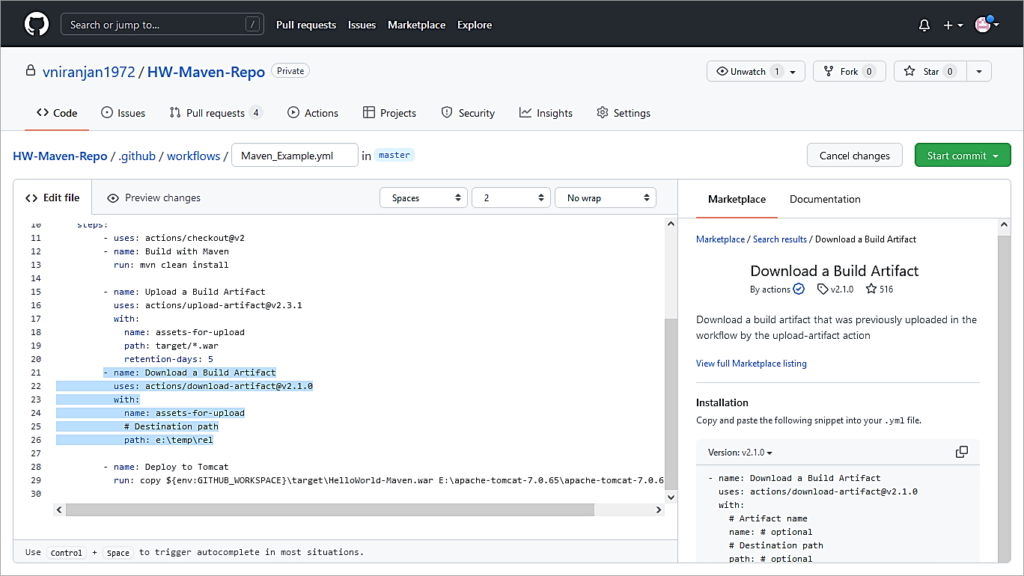This screenshot has height=576, width=1024.
Task: Go to the Actions repository tab
Action: [312, 113]
